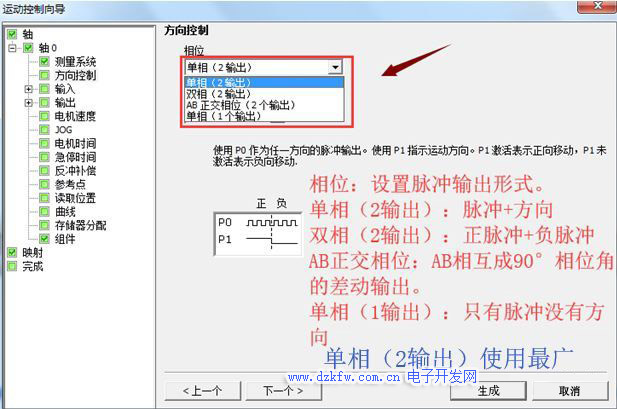Click the 取消 button
The image size is (617, 409).
(x=568, y=390)
